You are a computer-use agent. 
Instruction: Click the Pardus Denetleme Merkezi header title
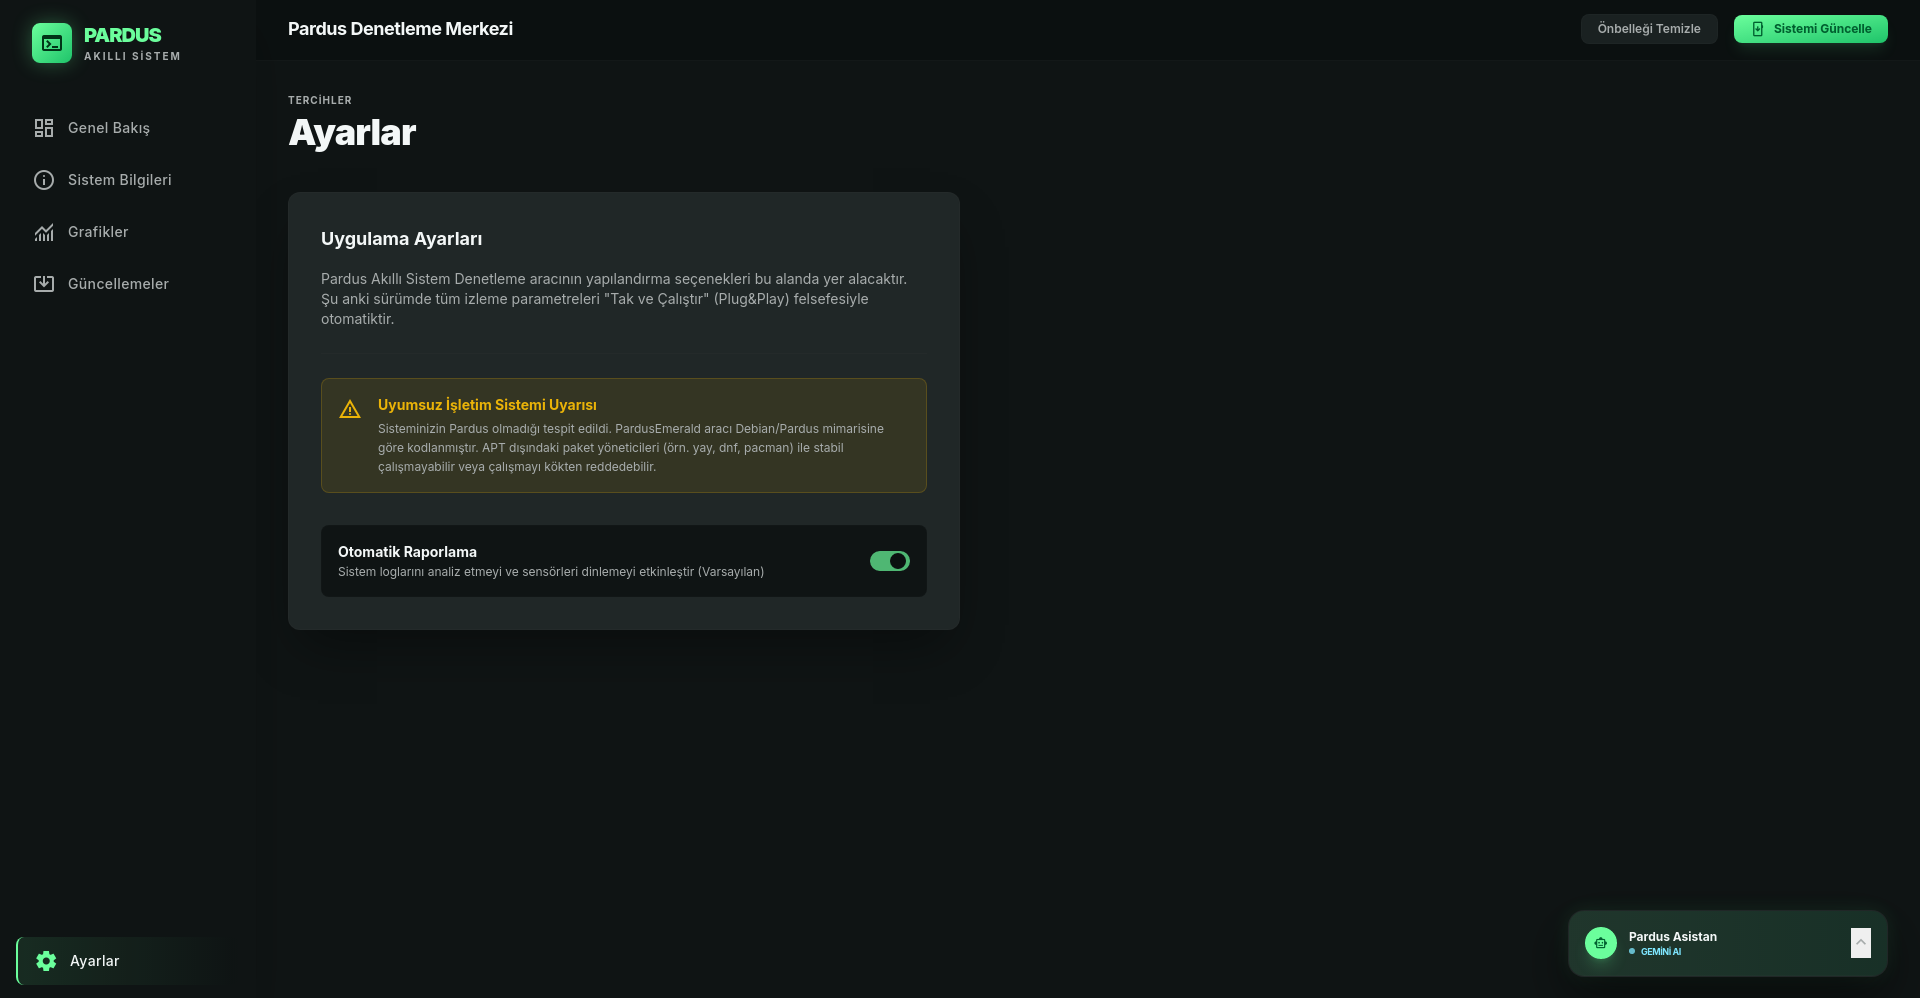(x=400, y=29)
